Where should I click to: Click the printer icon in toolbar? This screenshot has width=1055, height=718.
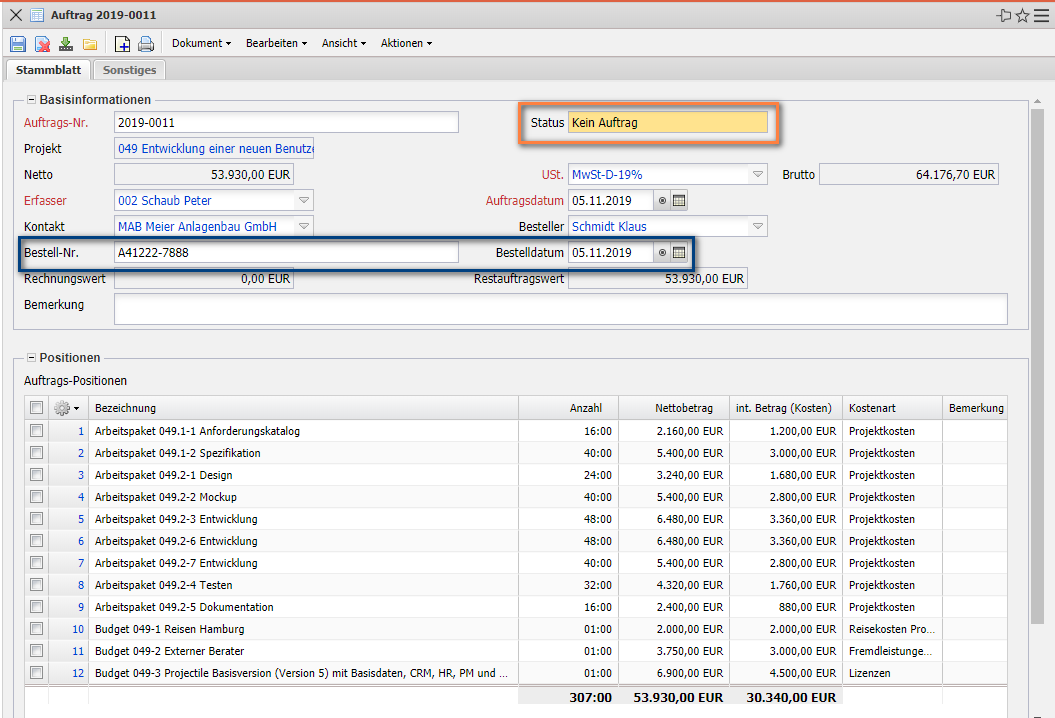(146, 44)
